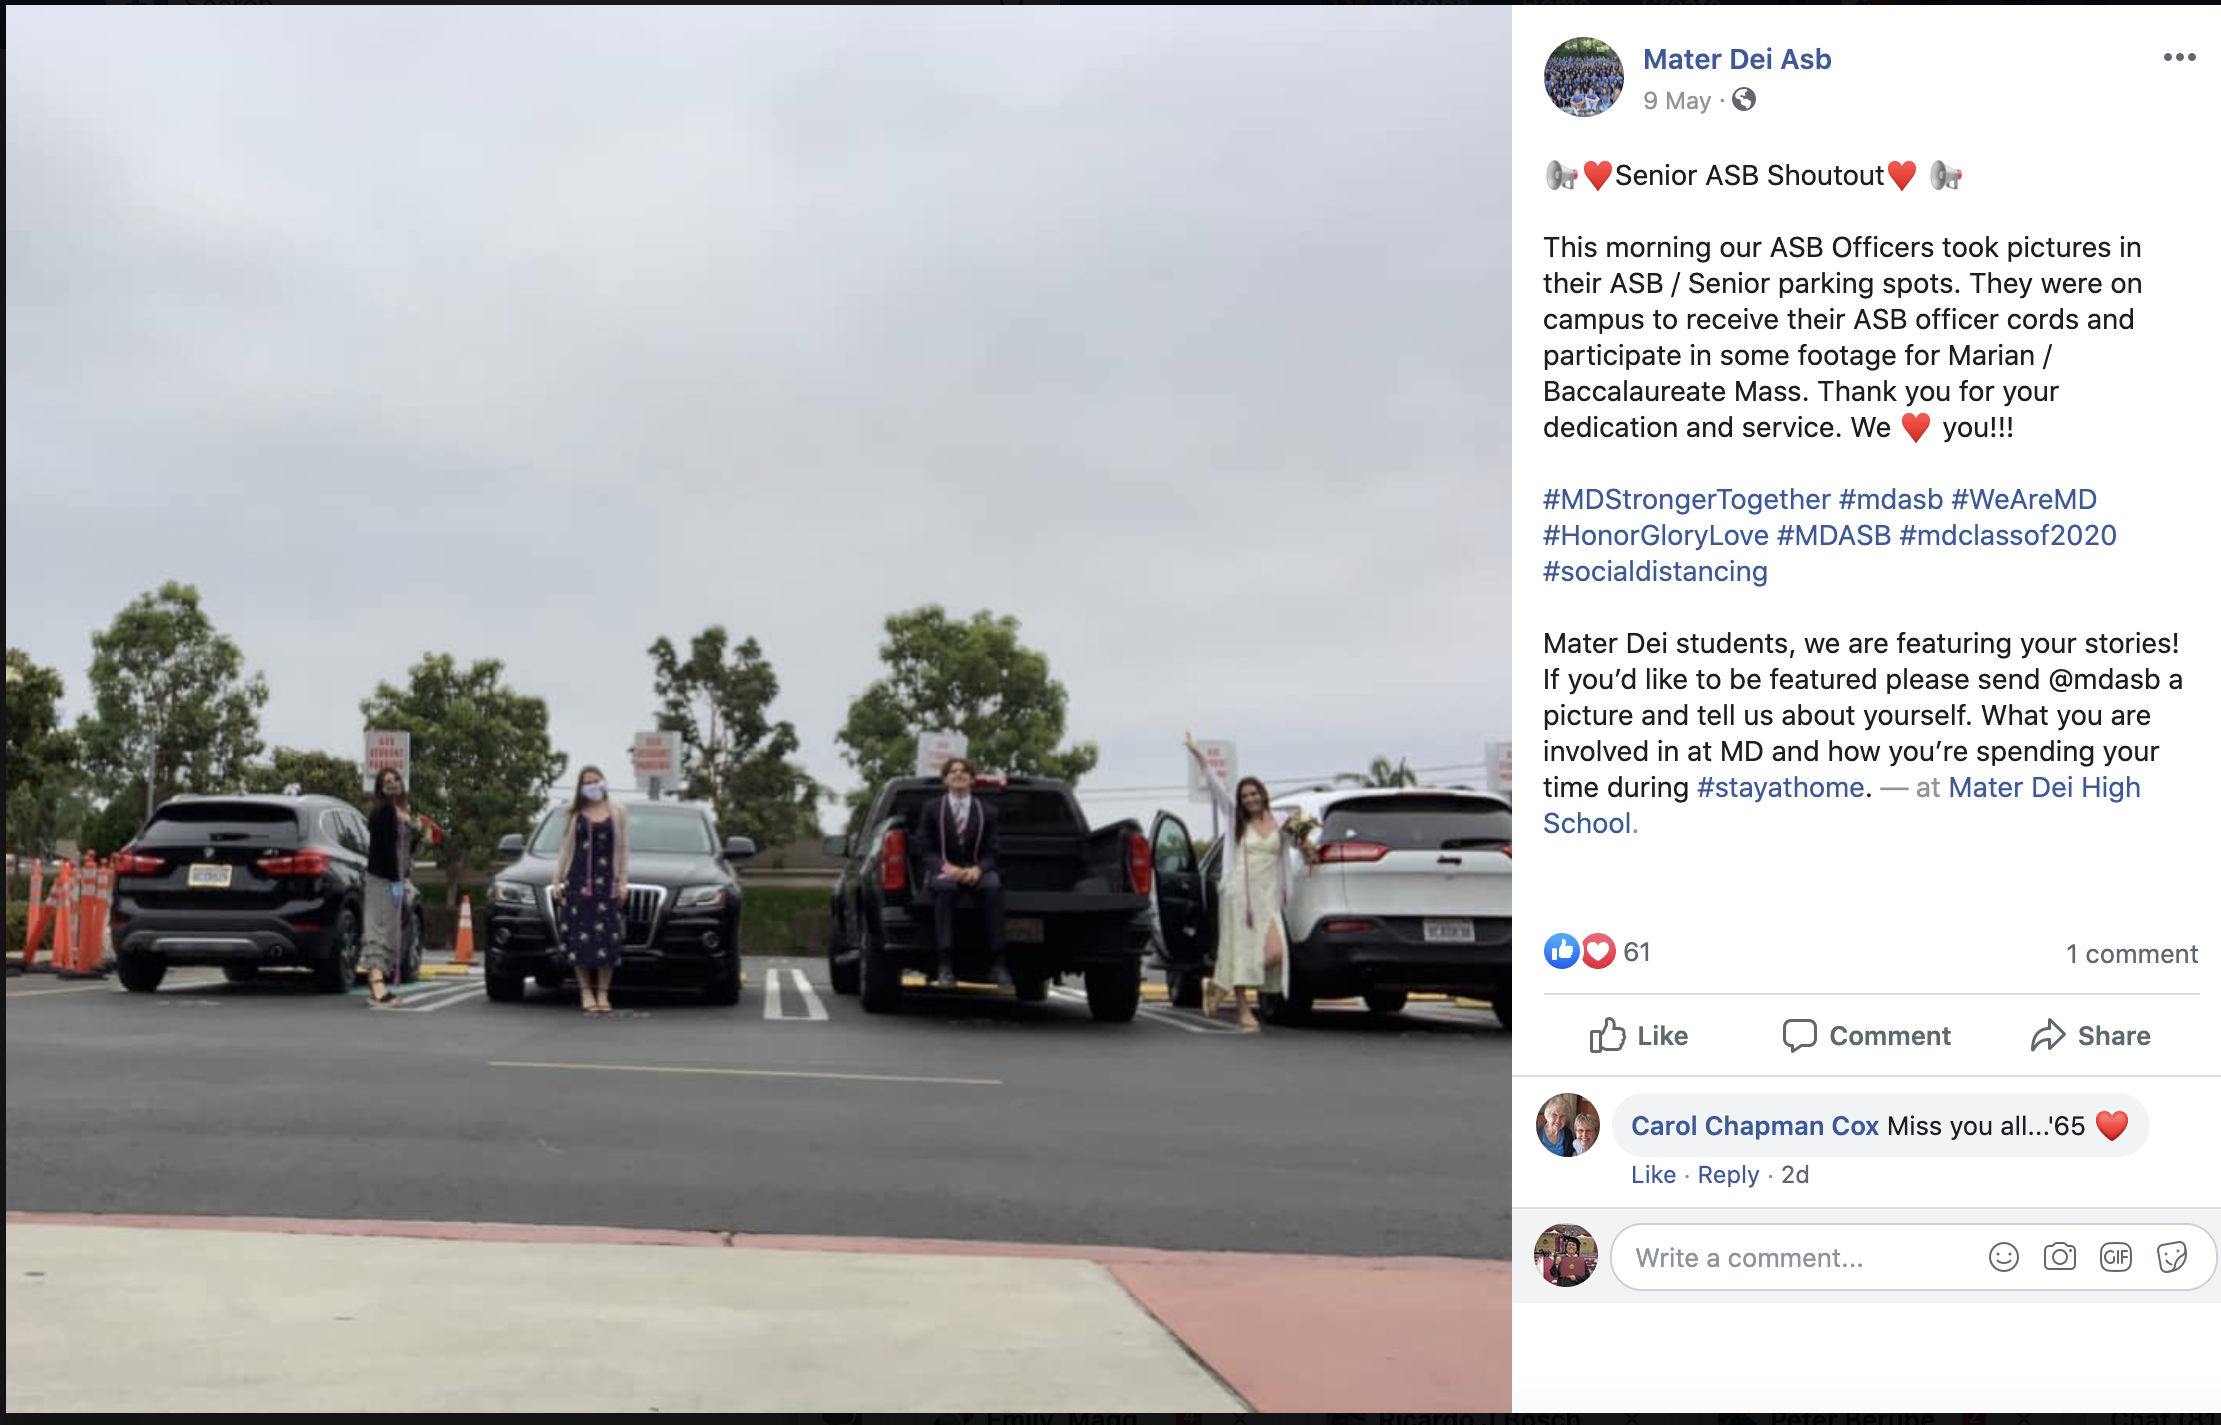This screenshot has height=1425, width=2221.
Task: Open the 9 May post date
Action: click(1677, 101)
